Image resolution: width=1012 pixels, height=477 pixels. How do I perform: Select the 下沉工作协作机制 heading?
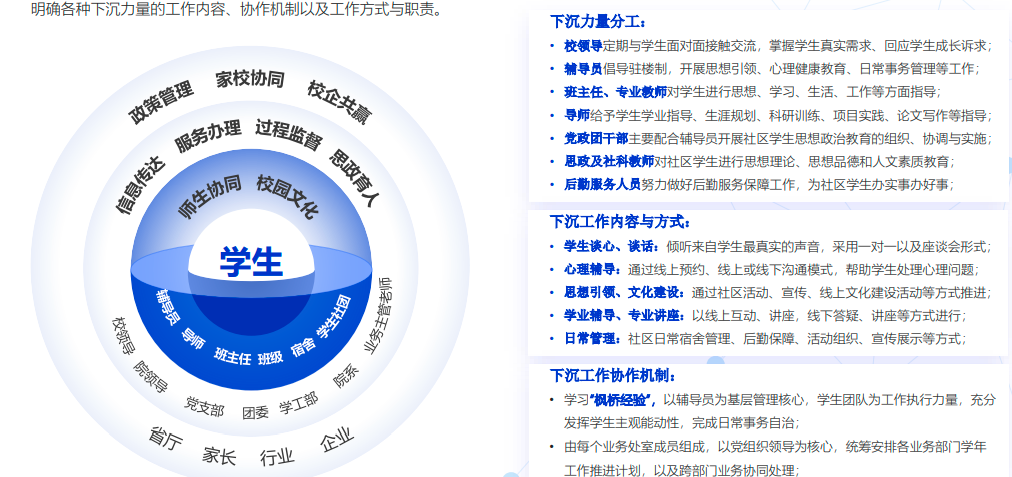613,374
